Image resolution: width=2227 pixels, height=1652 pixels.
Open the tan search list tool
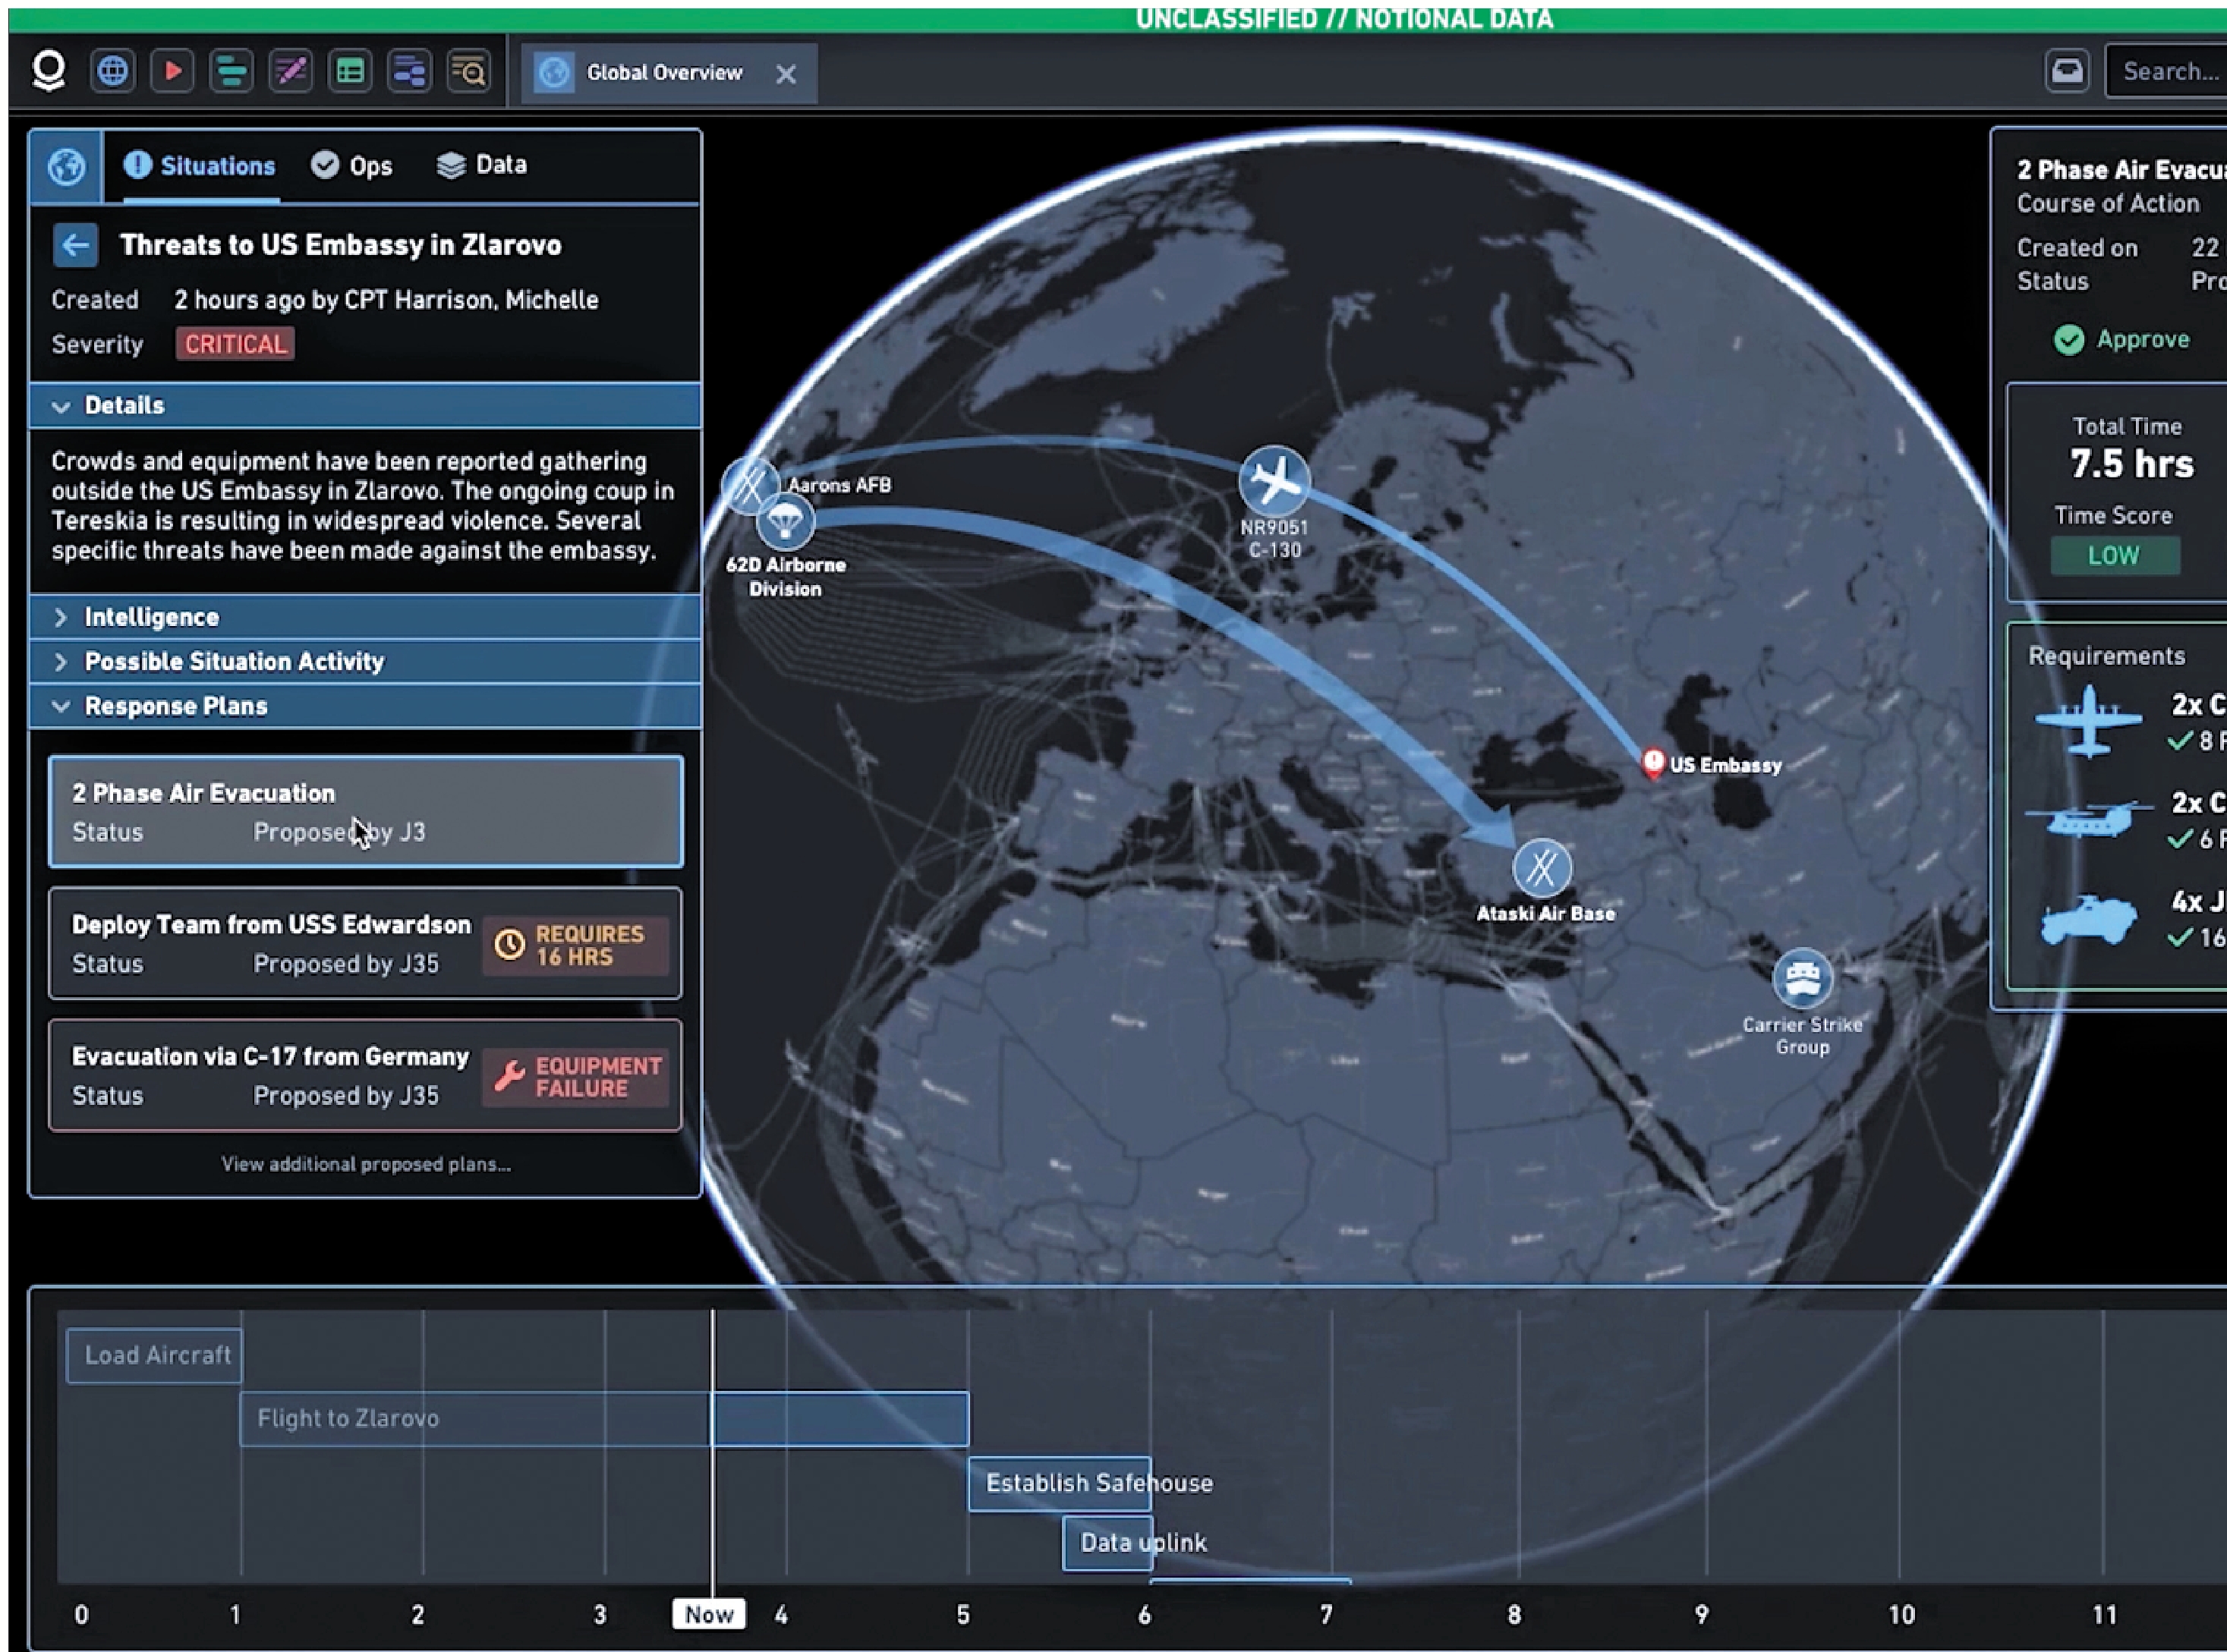pos(469,71)
